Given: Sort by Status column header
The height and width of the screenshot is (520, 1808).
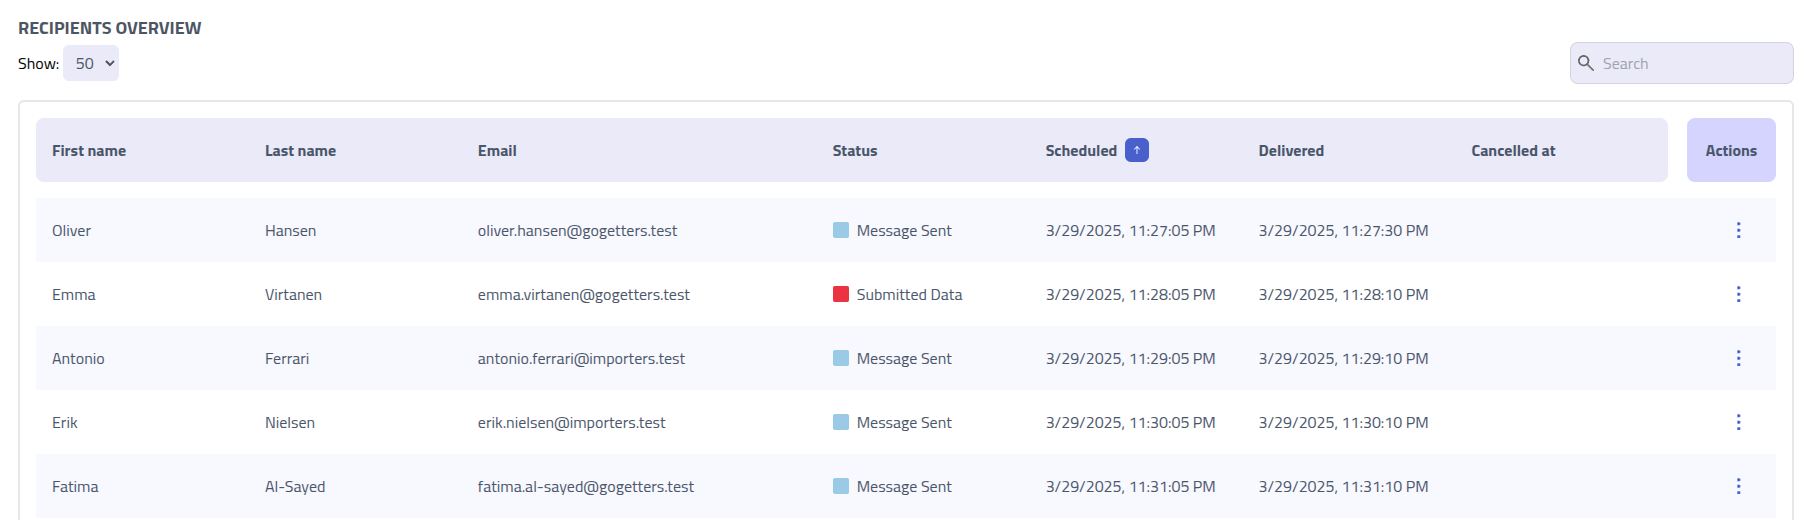Looking at the screenshot, I should point(855,151).
